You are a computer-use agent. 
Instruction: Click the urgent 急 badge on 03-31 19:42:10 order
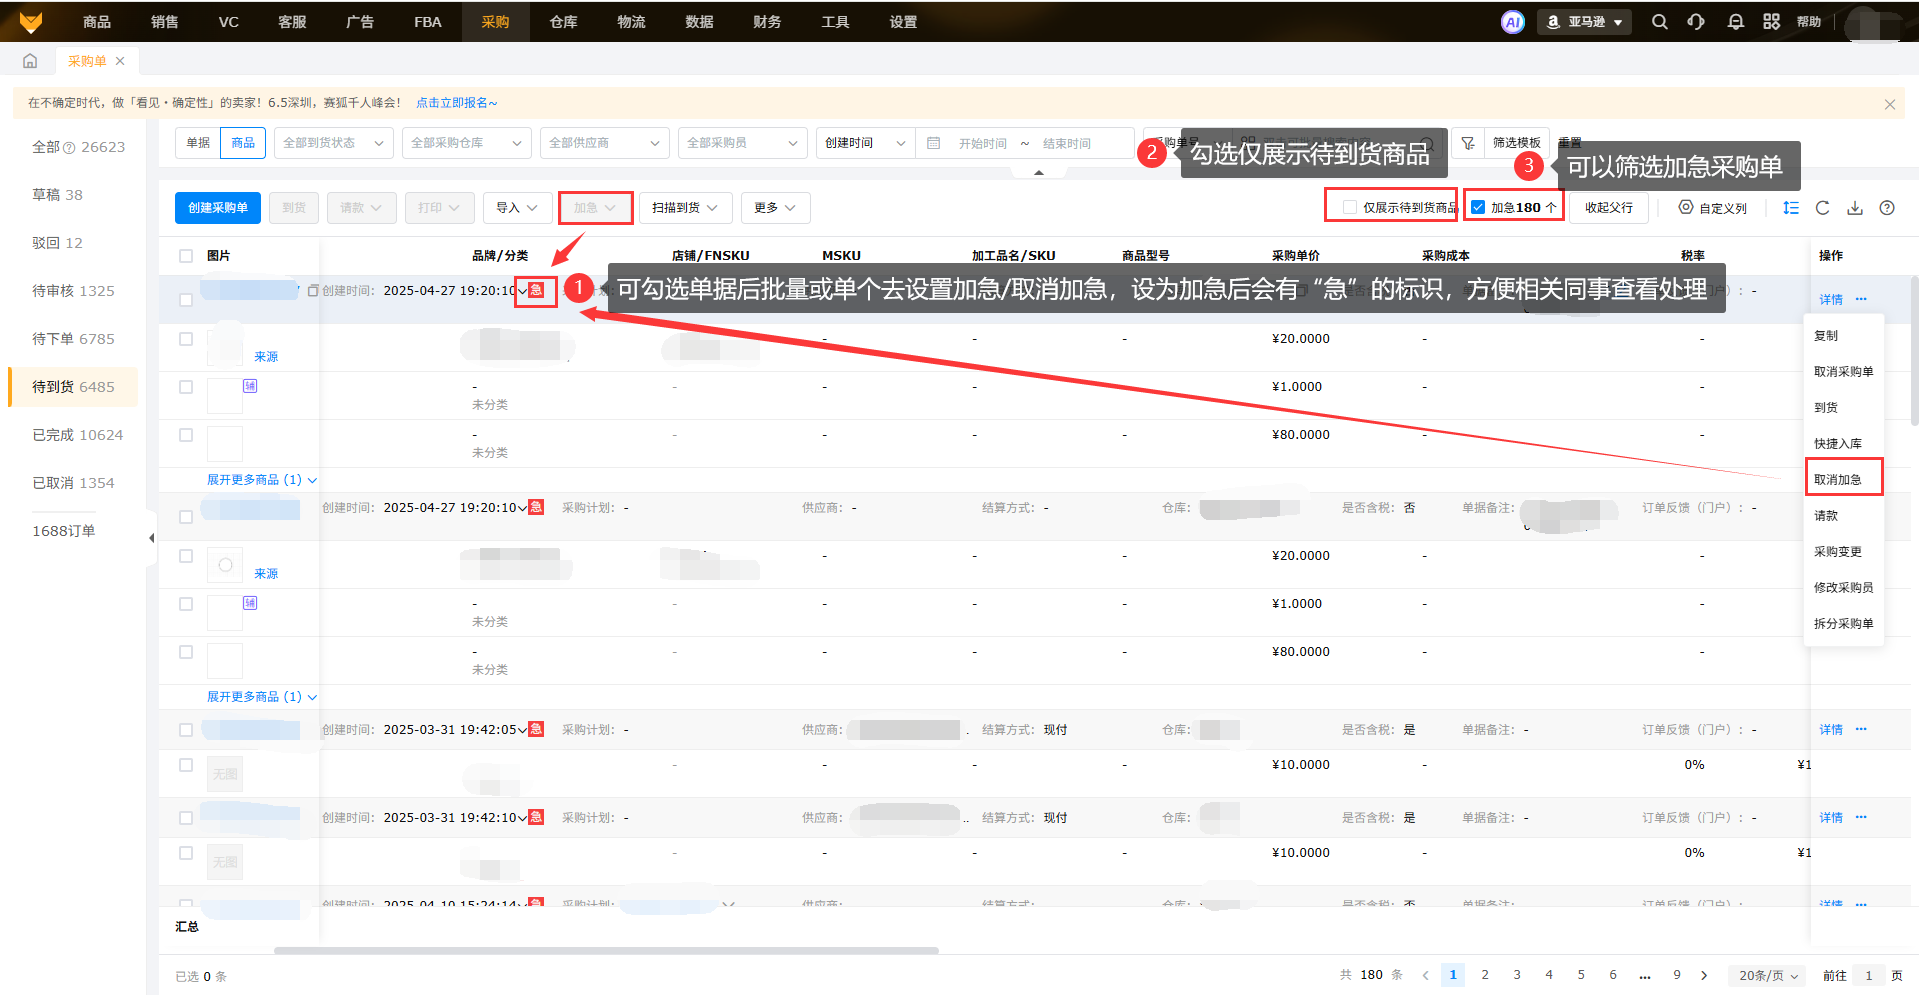tap(536, 817)
